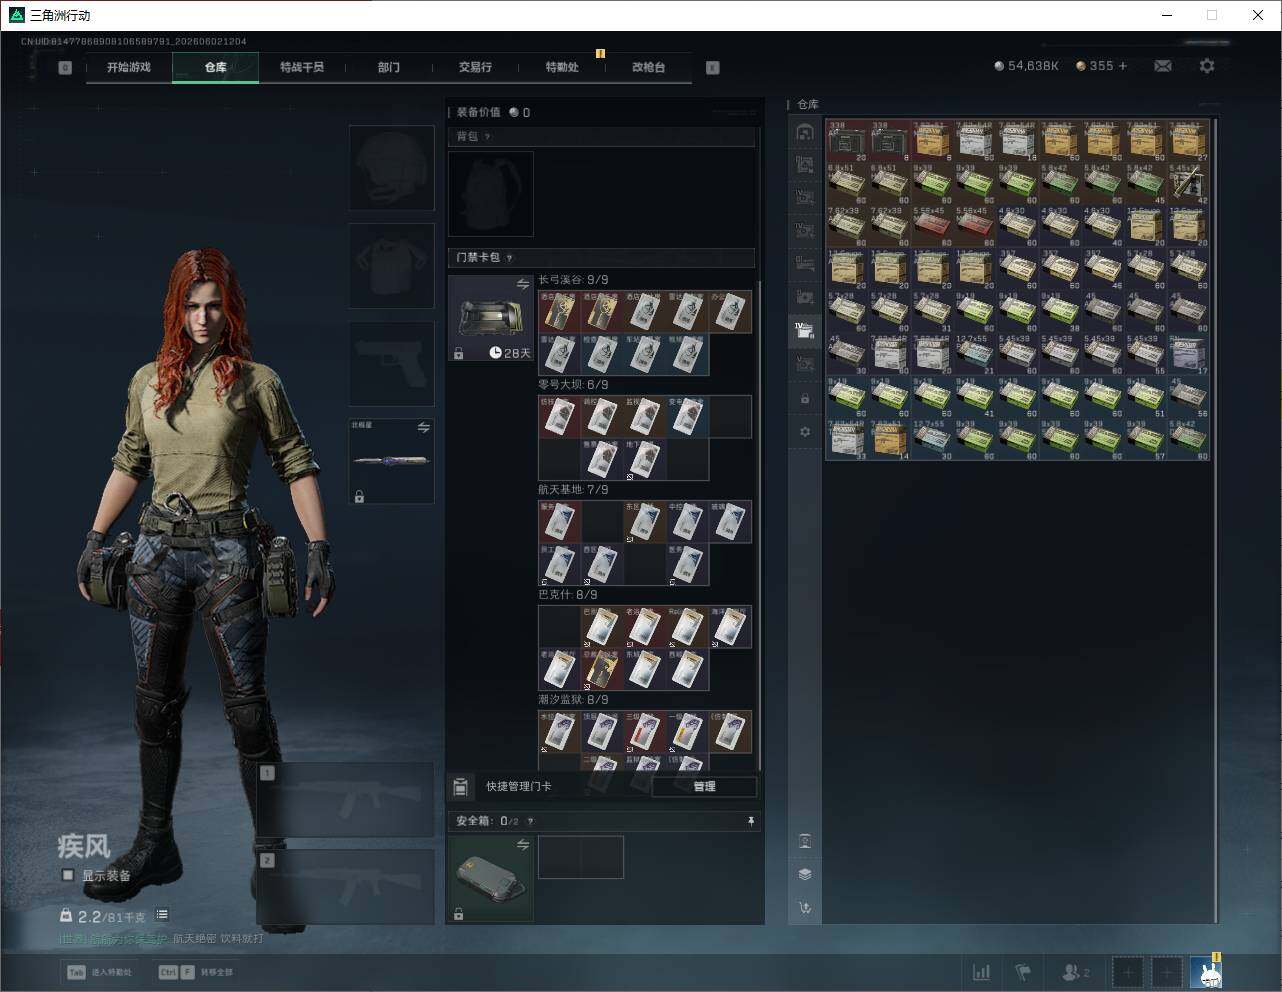The width and height of the screenshot is (1282, 992).
Task: Open the friends icon showing 2
Action: [1076, 972]
